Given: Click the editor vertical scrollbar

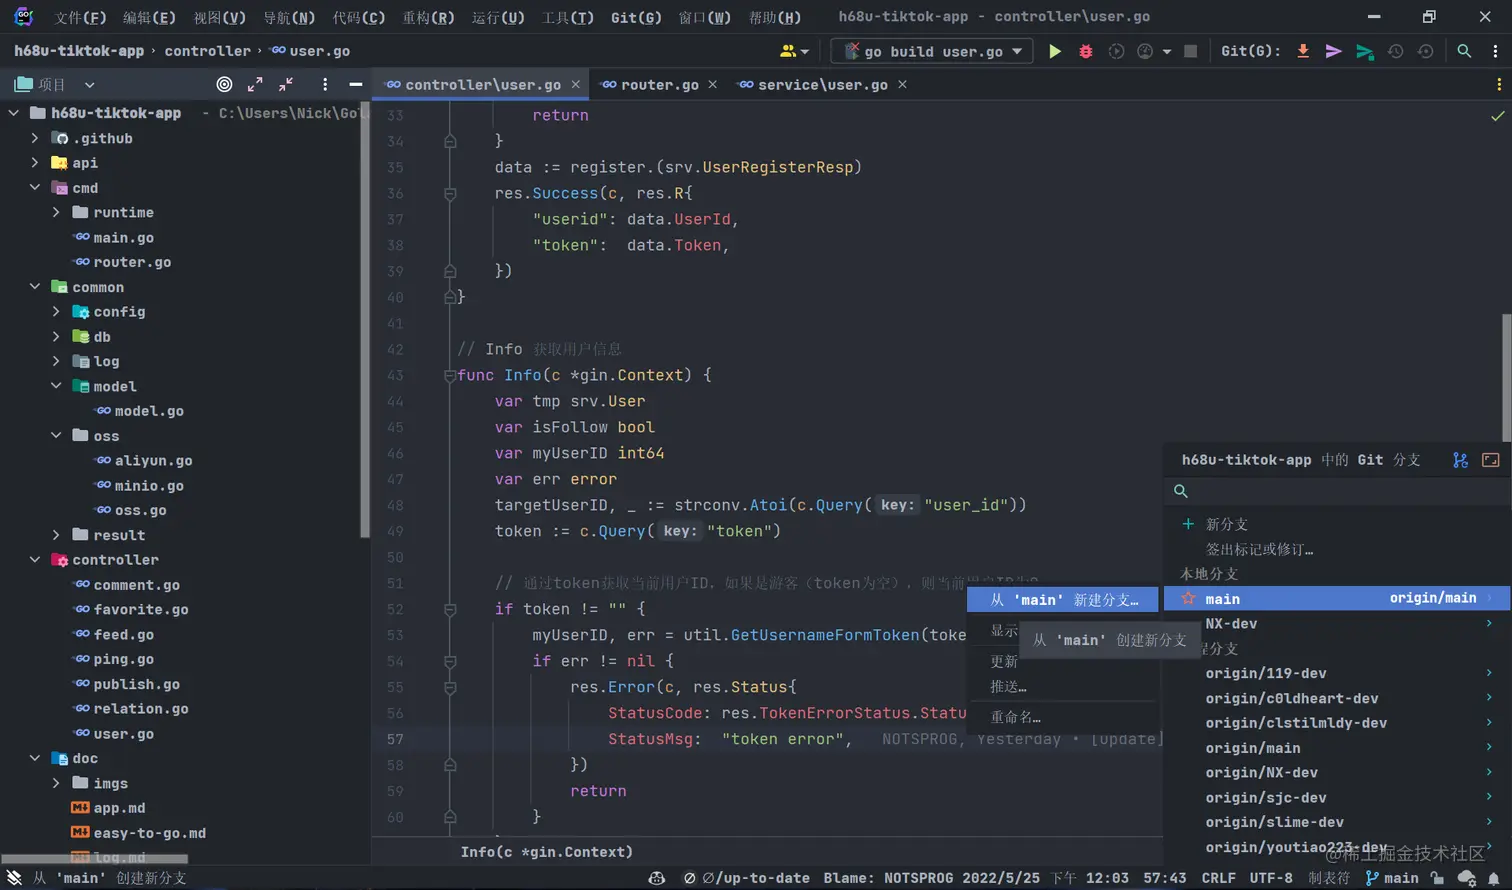Looking at the screenshot, I should click(x=1506, y=378).
